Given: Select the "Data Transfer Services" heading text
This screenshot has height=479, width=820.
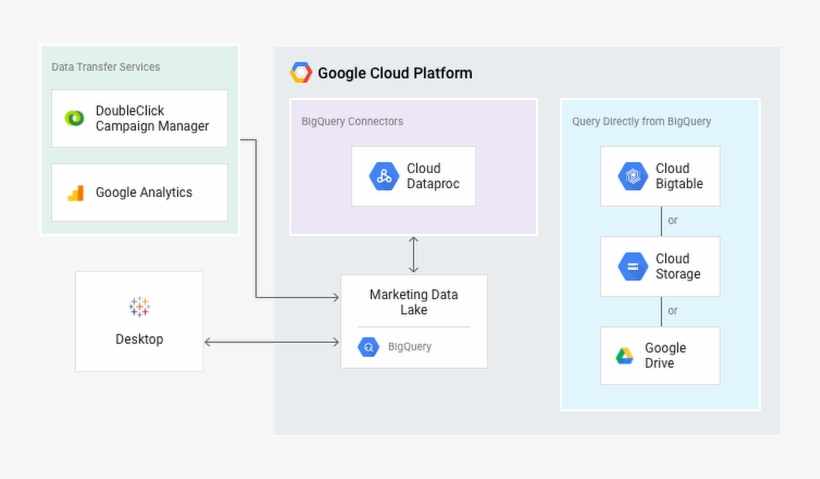Looking at the screenshot, I should click(106, 67).
